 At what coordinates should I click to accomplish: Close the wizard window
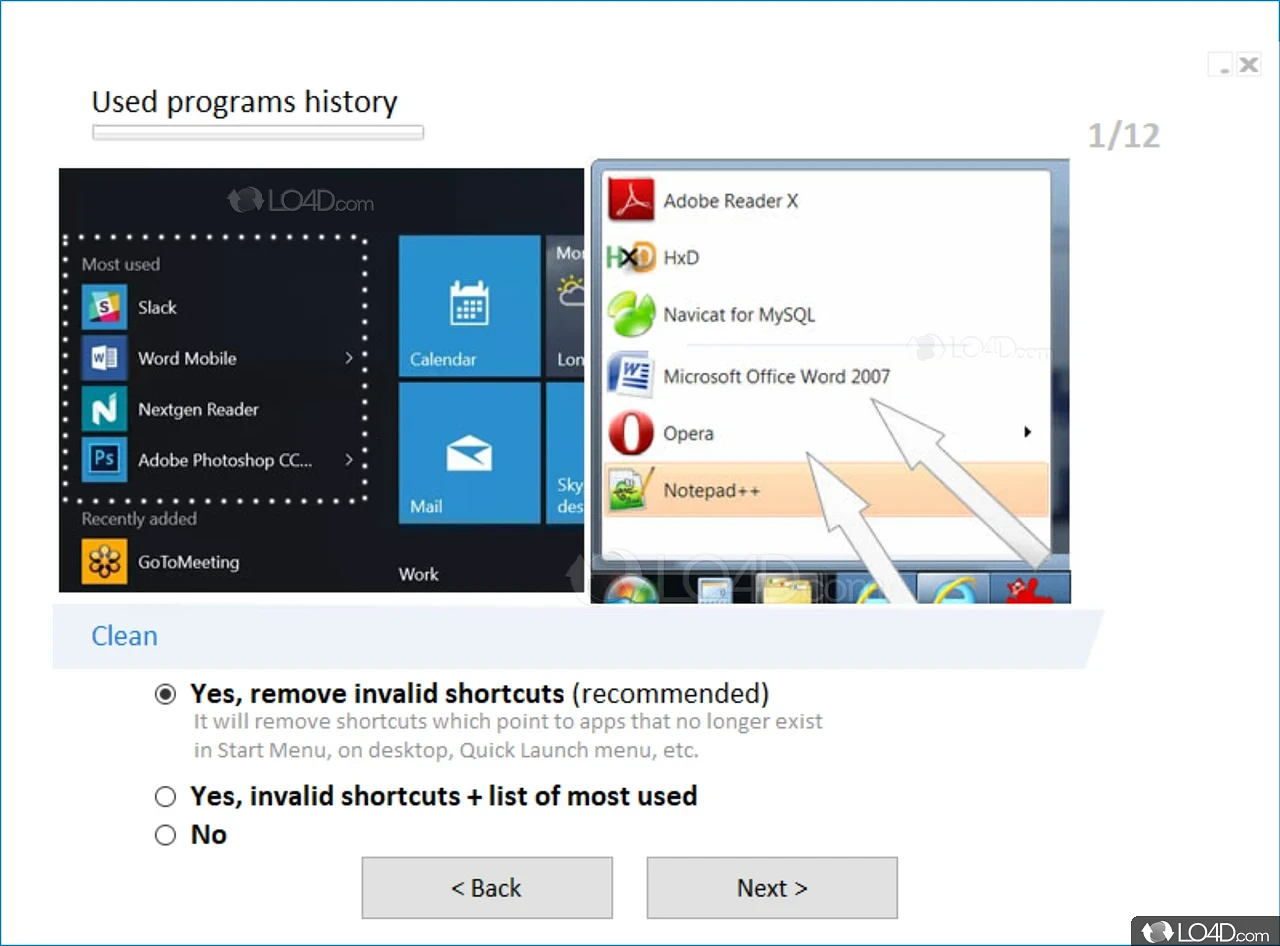tap(1248, 65)
